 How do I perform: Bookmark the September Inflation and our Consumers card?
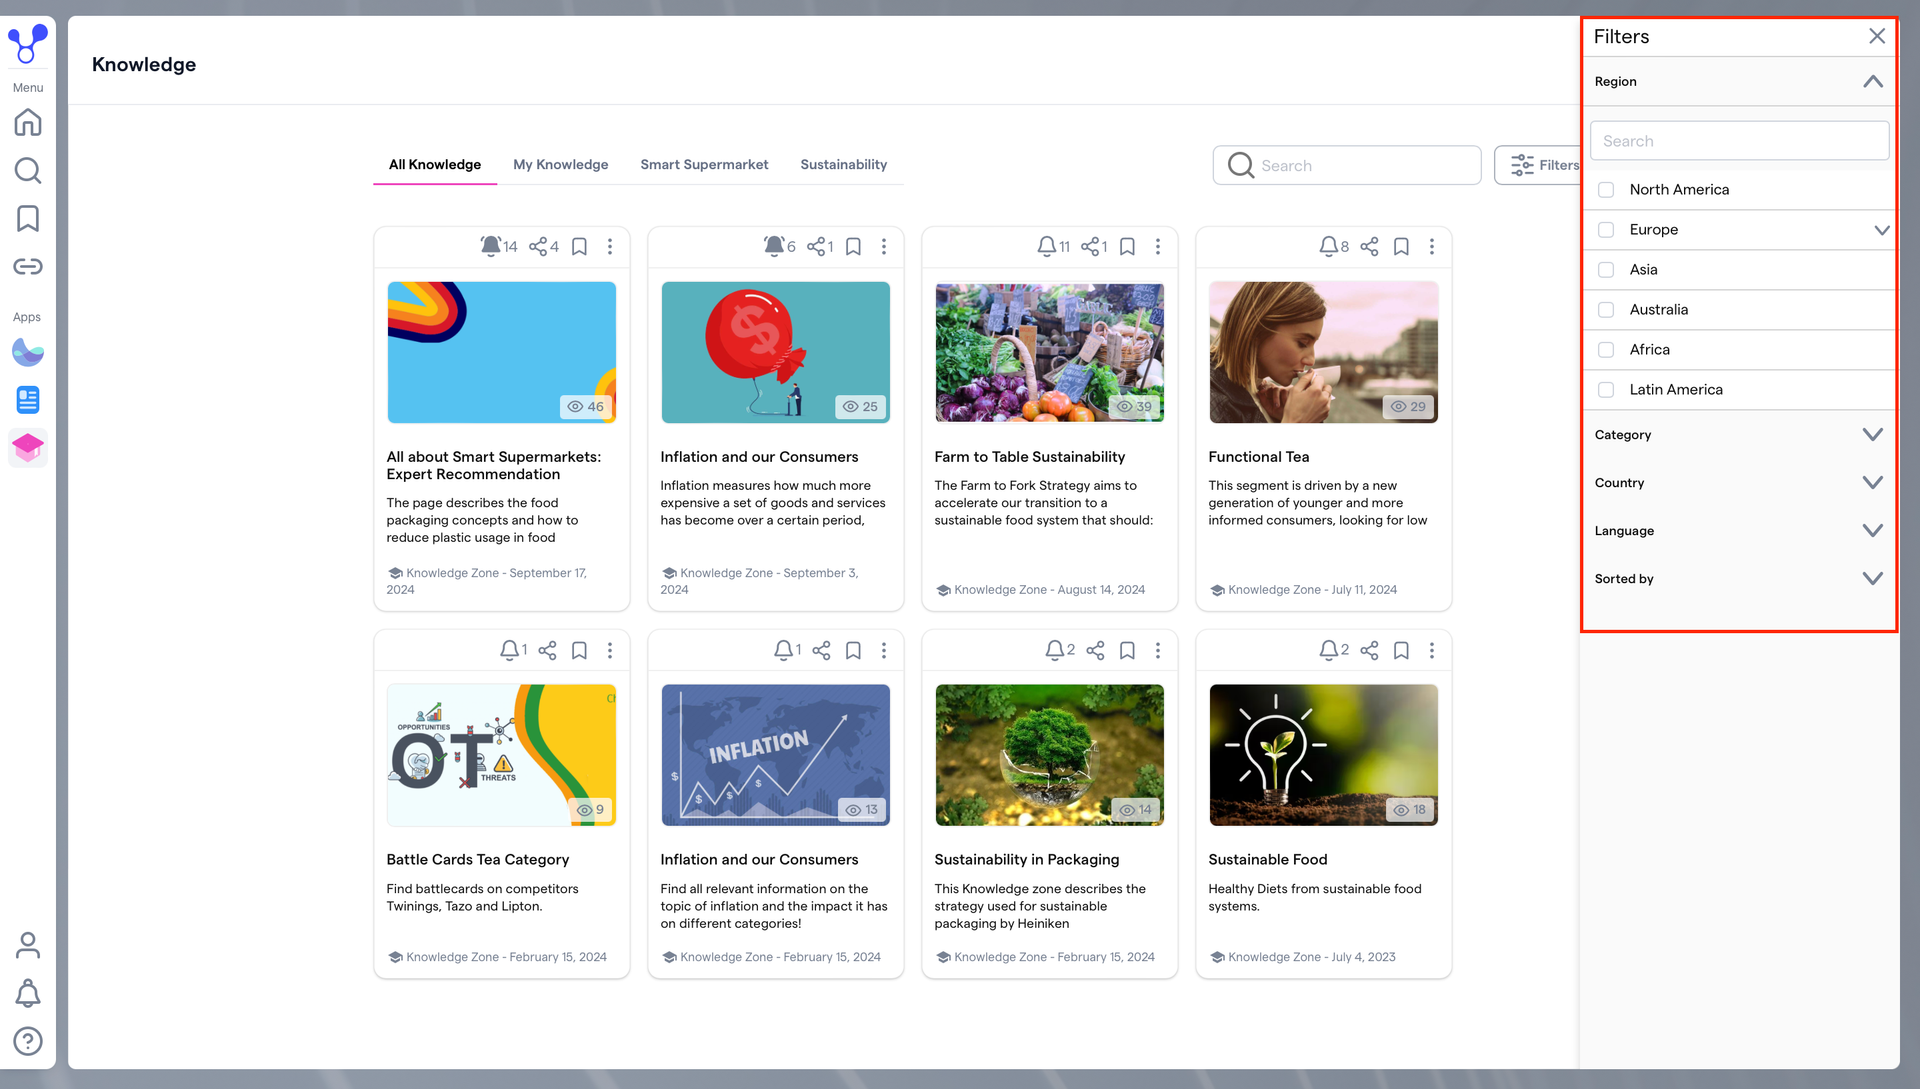point(853,246)
